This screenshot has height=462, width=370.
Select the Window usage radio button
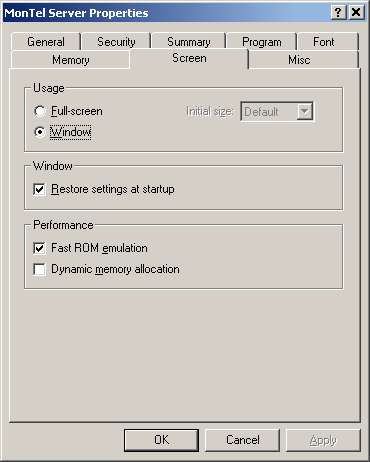tap(40, 132)
